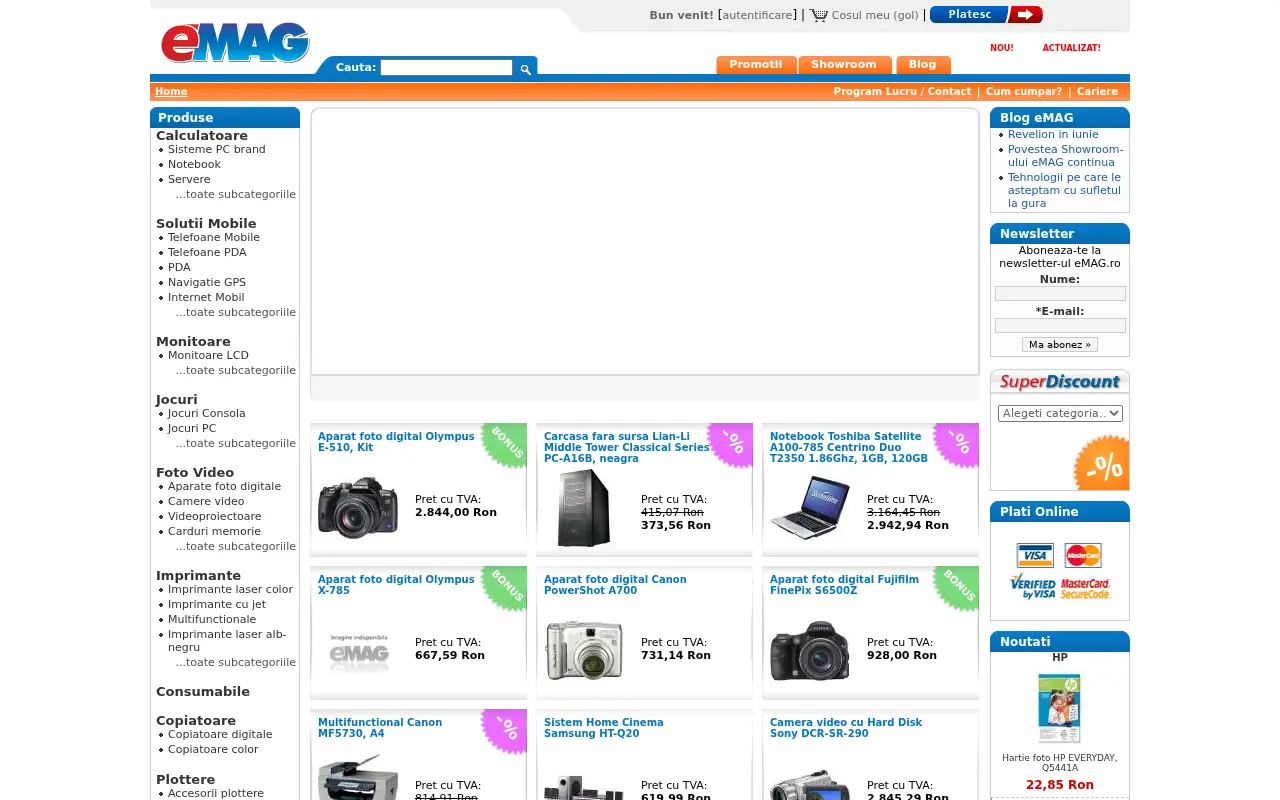Open the Cariere link
This screenshot has width=1280, height=800.
(x=1097, y=91)
